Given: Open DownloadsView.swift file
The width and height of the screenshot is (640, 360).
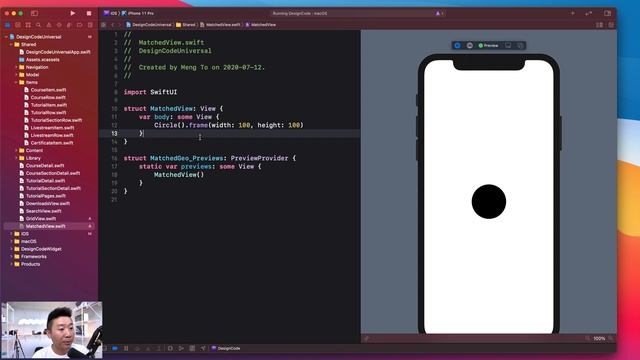Looking at the screenshot, I should [44, 203].
